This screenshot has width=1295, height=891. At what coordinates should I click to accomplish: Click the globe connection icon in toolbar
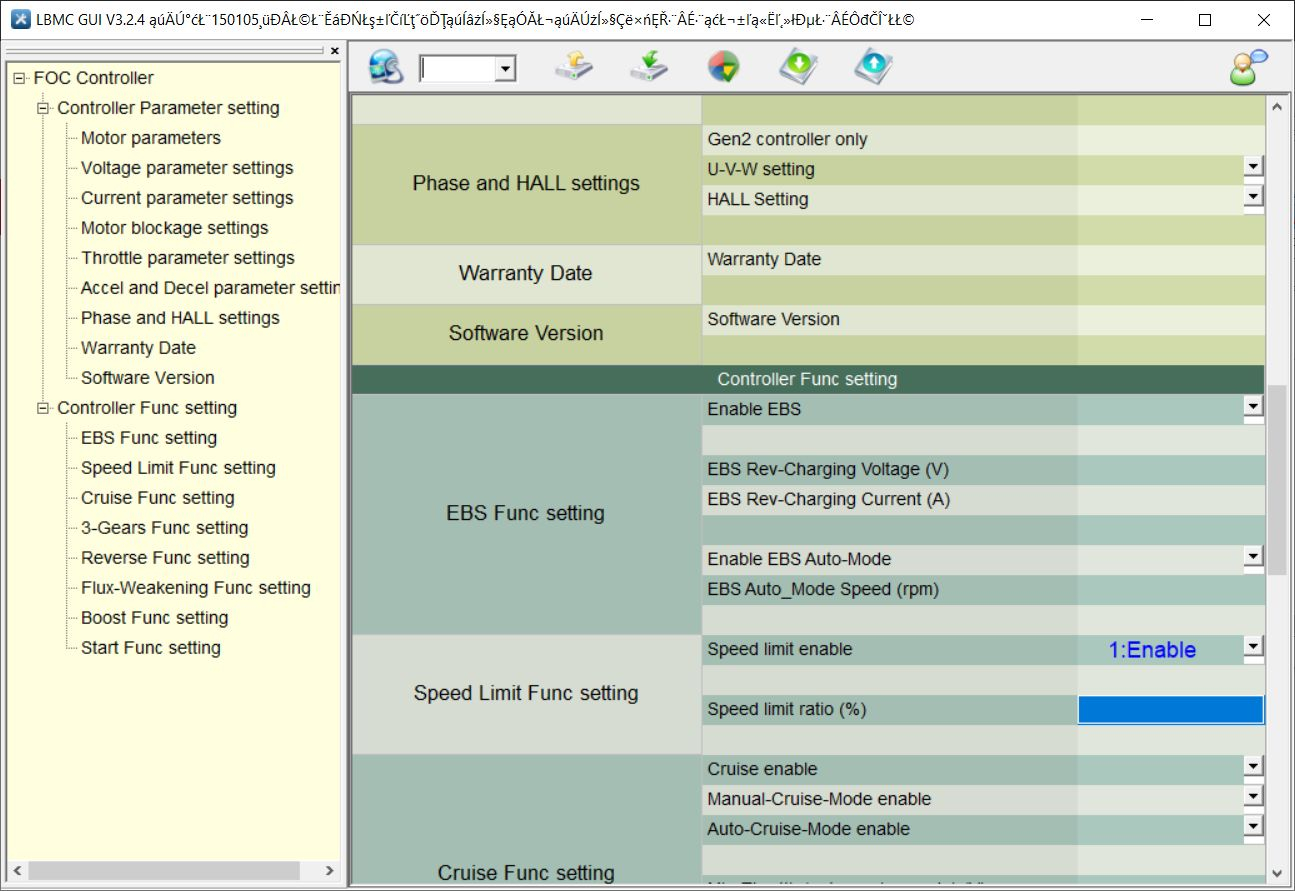click(x=385, y=67)
